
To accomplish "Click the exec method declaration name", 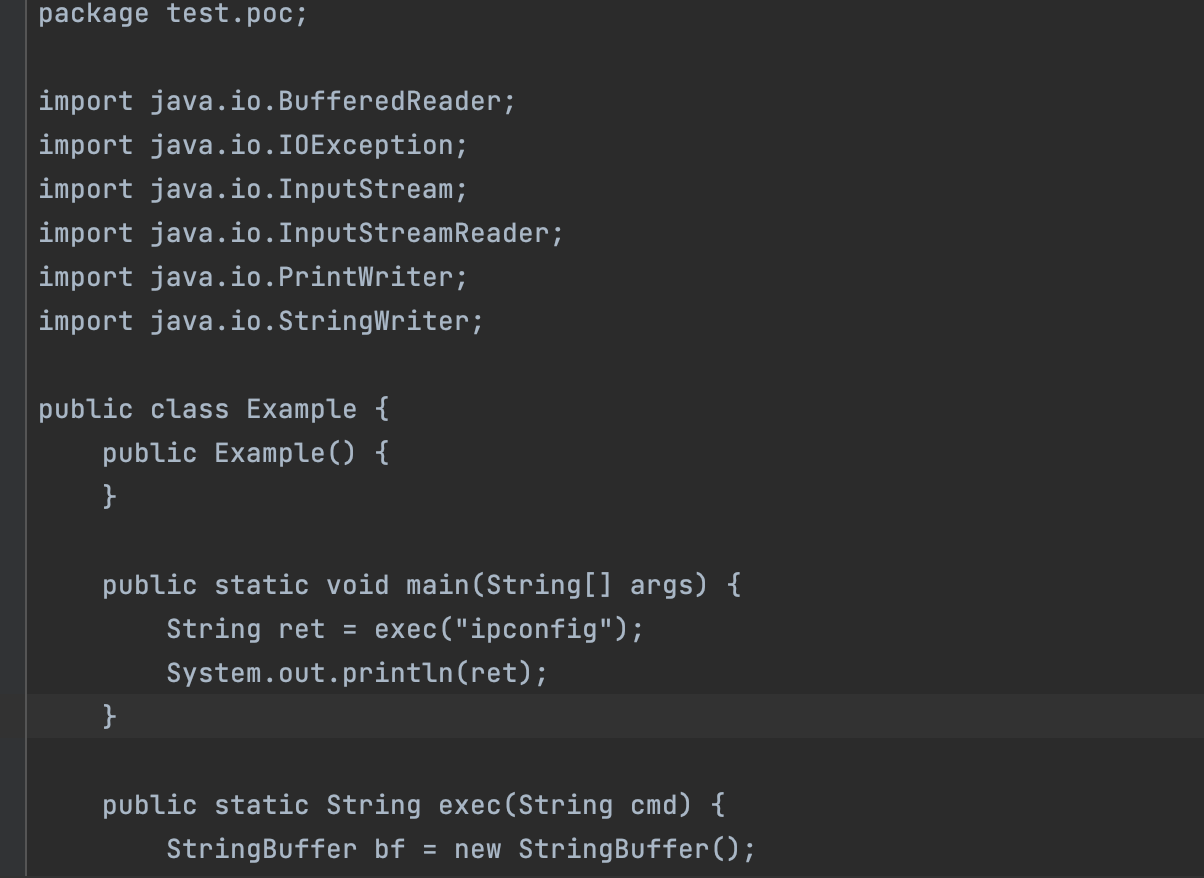I will point(469,805).
